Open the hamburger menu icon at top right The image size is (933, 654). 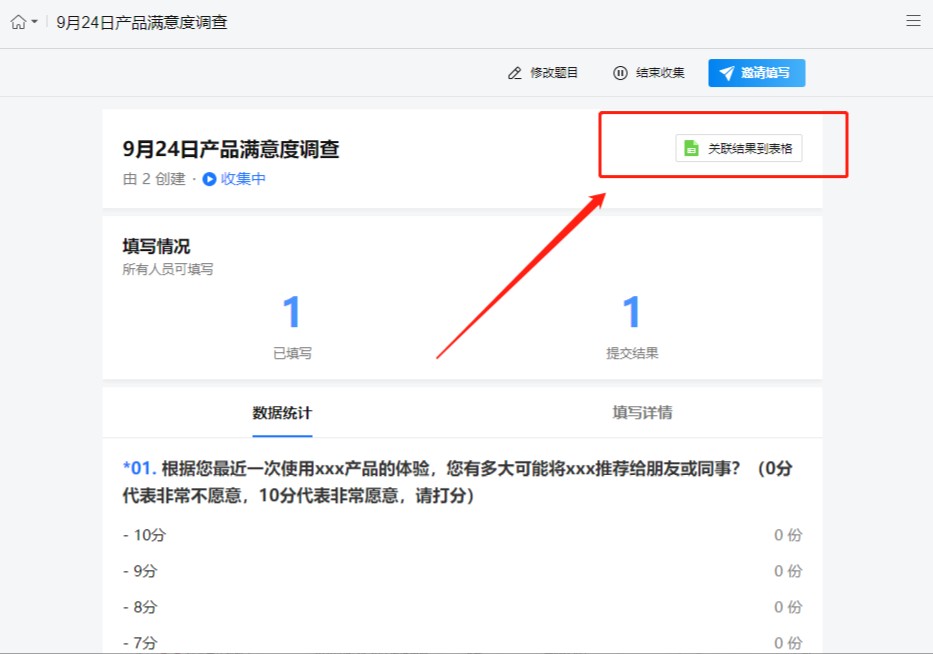coord(911,20)
